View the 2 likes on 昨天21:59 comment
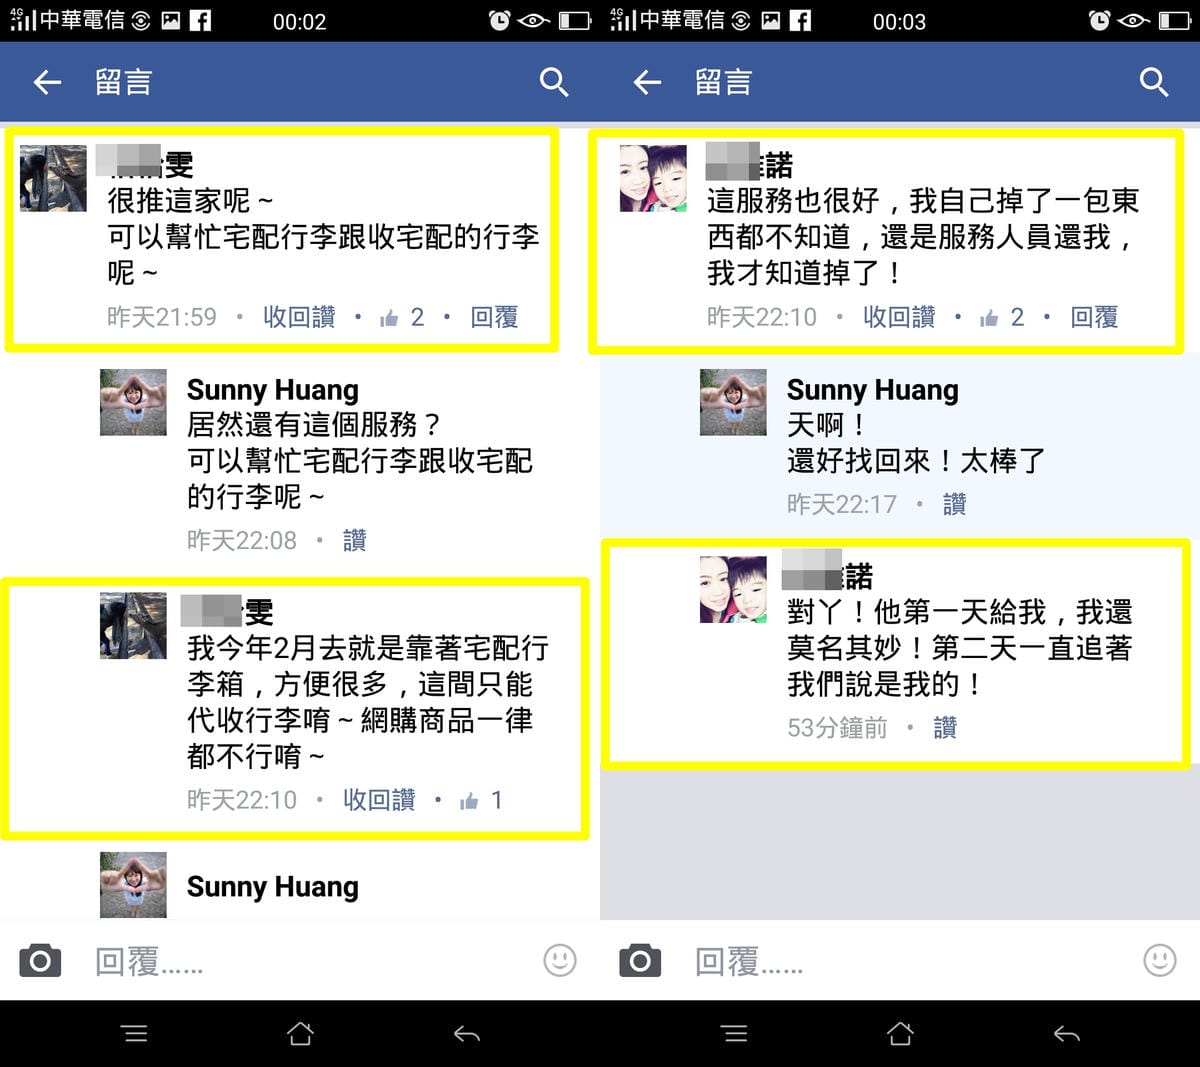The image size is (1200, 1067). point(402,317)
